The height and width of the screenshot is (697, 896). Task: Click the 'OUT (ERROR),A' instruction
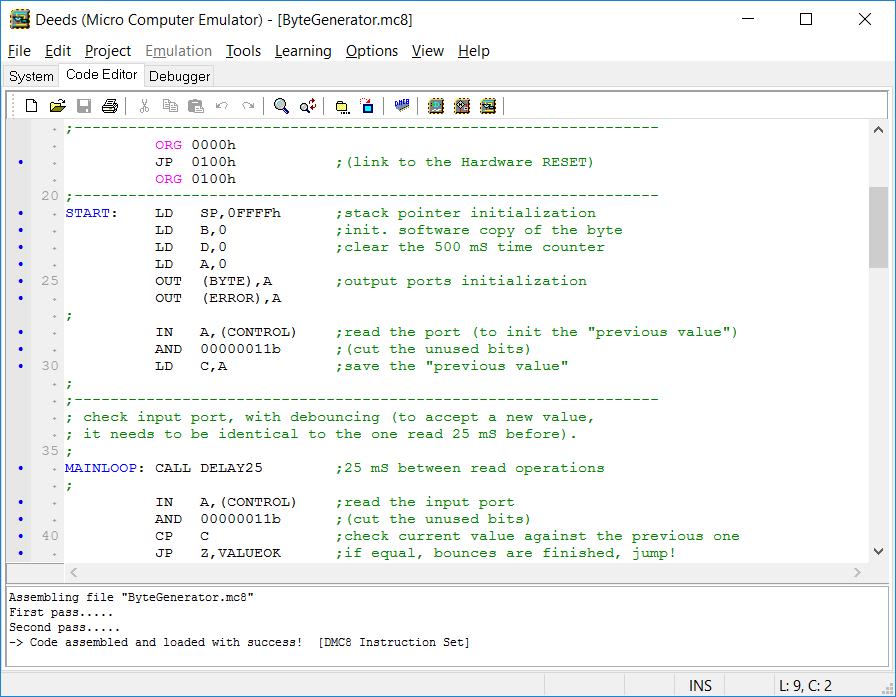218,298
